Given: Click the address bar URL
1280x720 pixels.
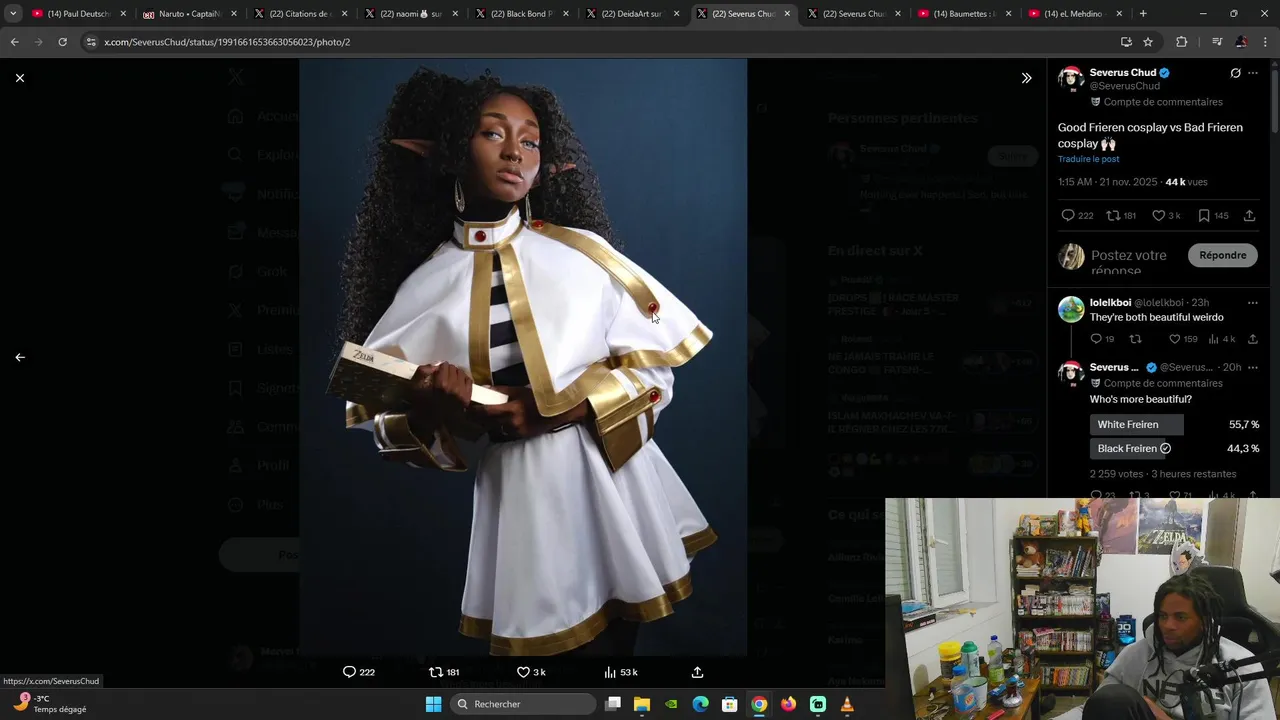Looking at the screenshot, I should tap(227, 42).
